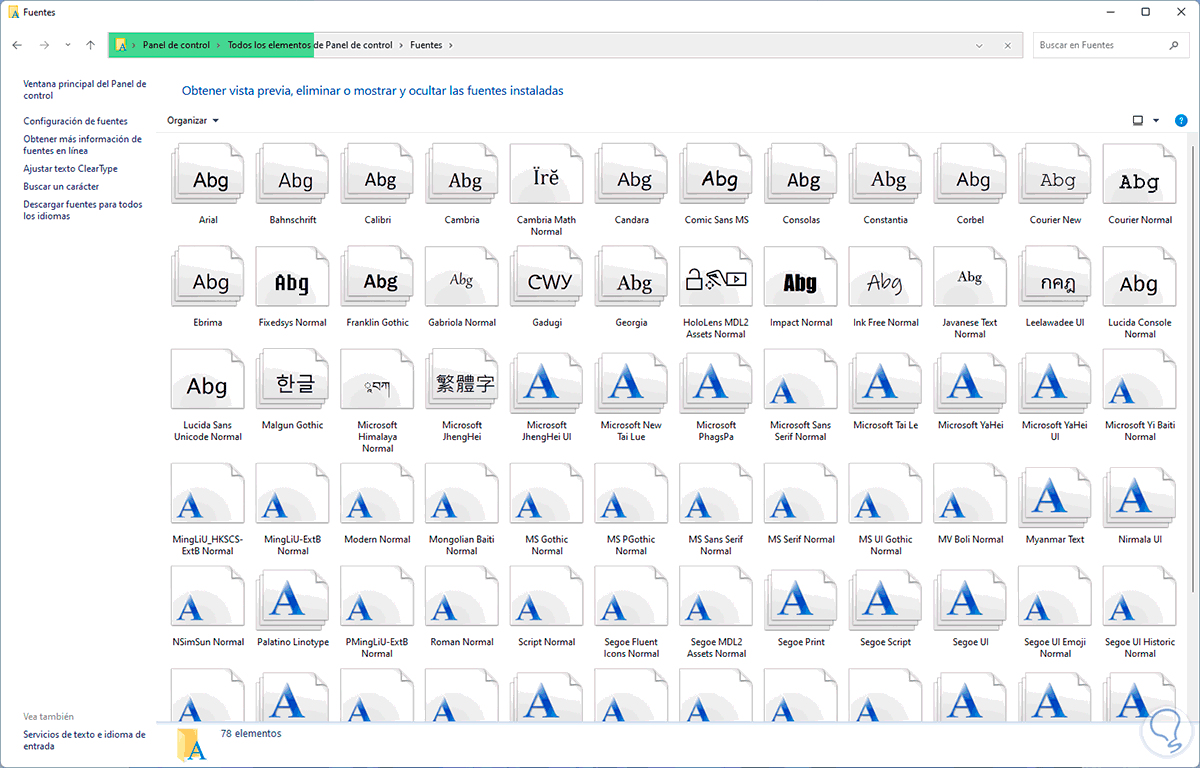The height and width of the screenshot is (768, 1200).
Task: Select the Segoe Print font
Action: point(801,599)
